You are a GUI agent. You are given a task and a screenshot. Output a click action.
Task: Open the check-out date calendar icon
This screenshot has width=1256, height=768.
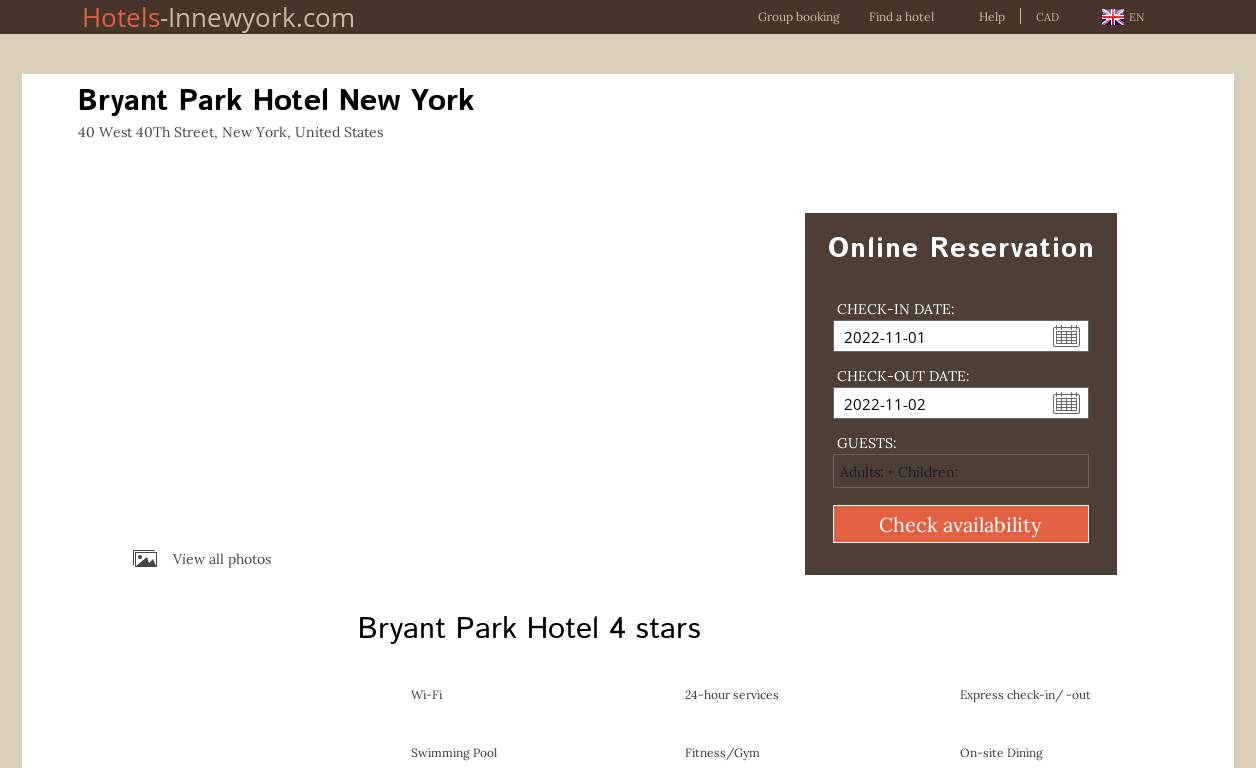tap(1066, 403)
